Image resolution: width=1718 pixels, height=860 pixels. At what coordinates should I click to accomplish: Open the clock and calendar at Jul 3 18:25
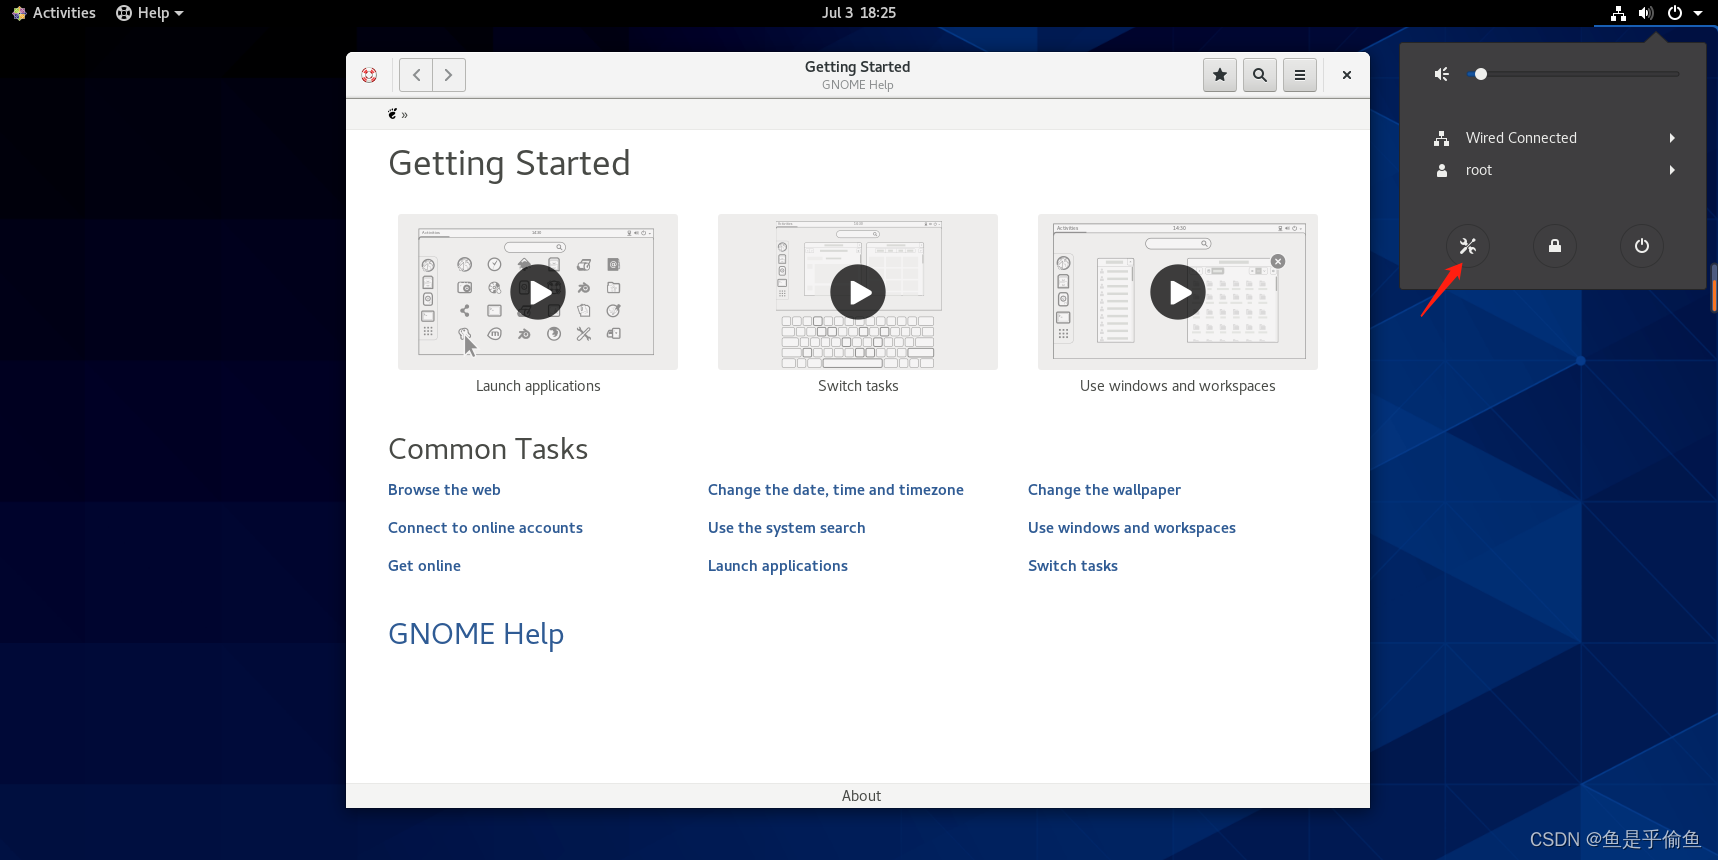pyautogui.click(x=859, y=13)
